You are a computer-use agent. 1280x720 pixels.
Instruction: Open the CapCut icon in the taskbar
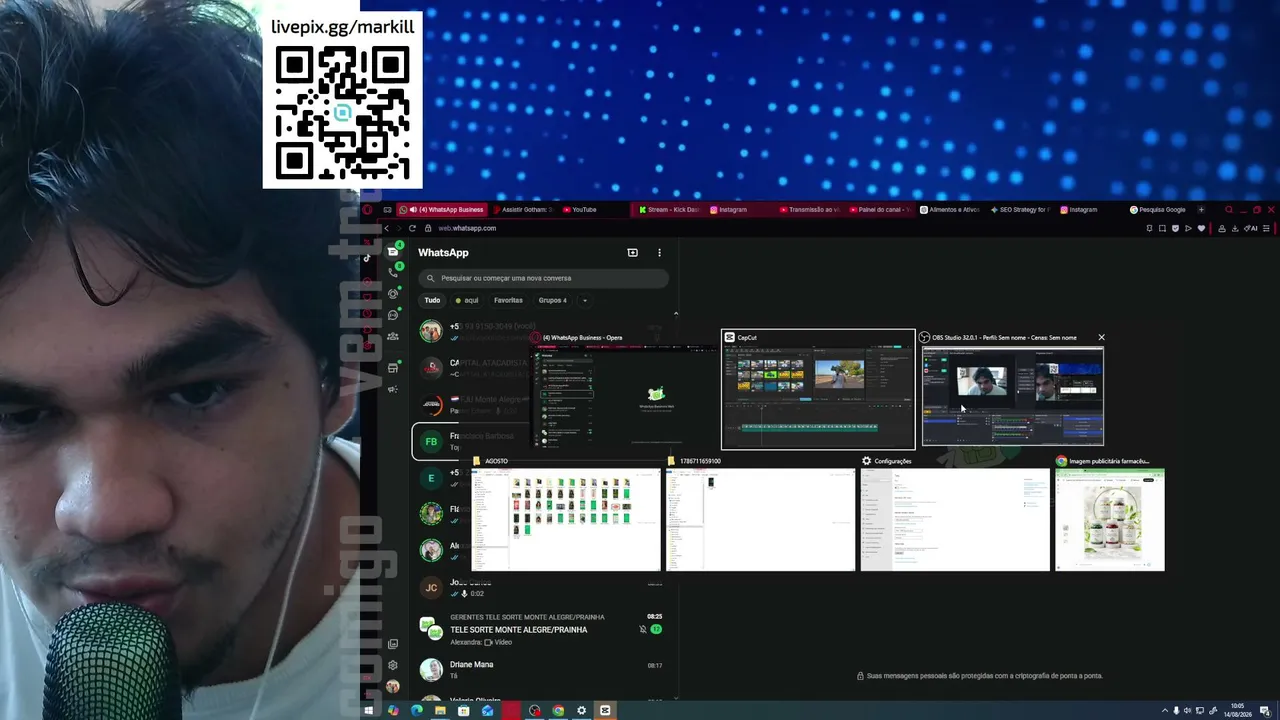tap(605, 711)
